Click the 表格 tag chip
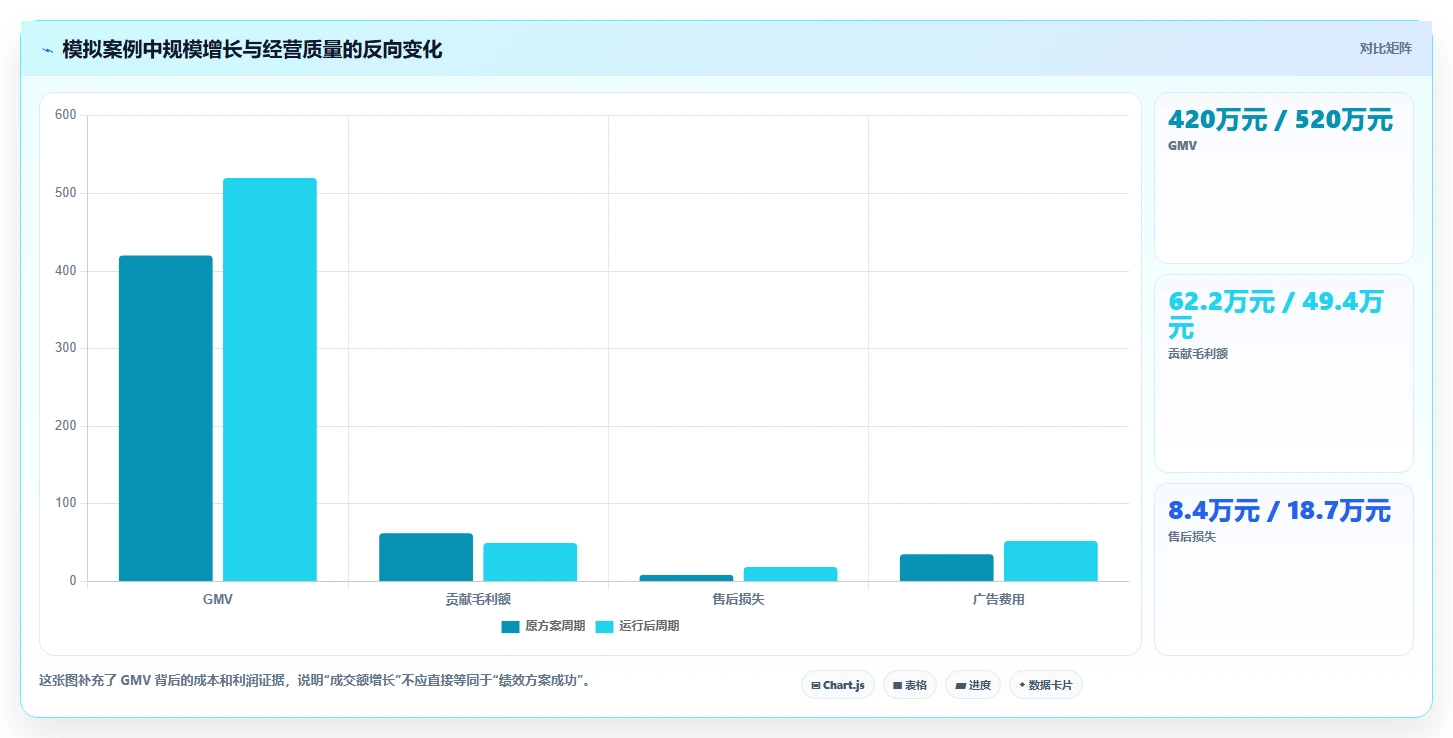 (x=910, y=685)
